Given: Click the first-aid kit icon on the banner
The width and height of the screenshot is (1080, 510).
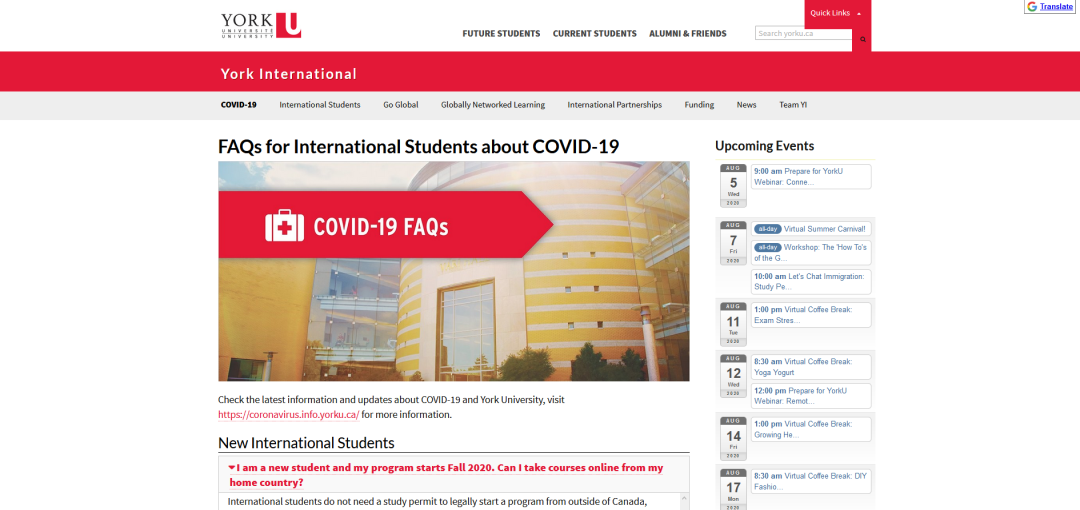Looking at the screenshot, I should pos(284,226).
